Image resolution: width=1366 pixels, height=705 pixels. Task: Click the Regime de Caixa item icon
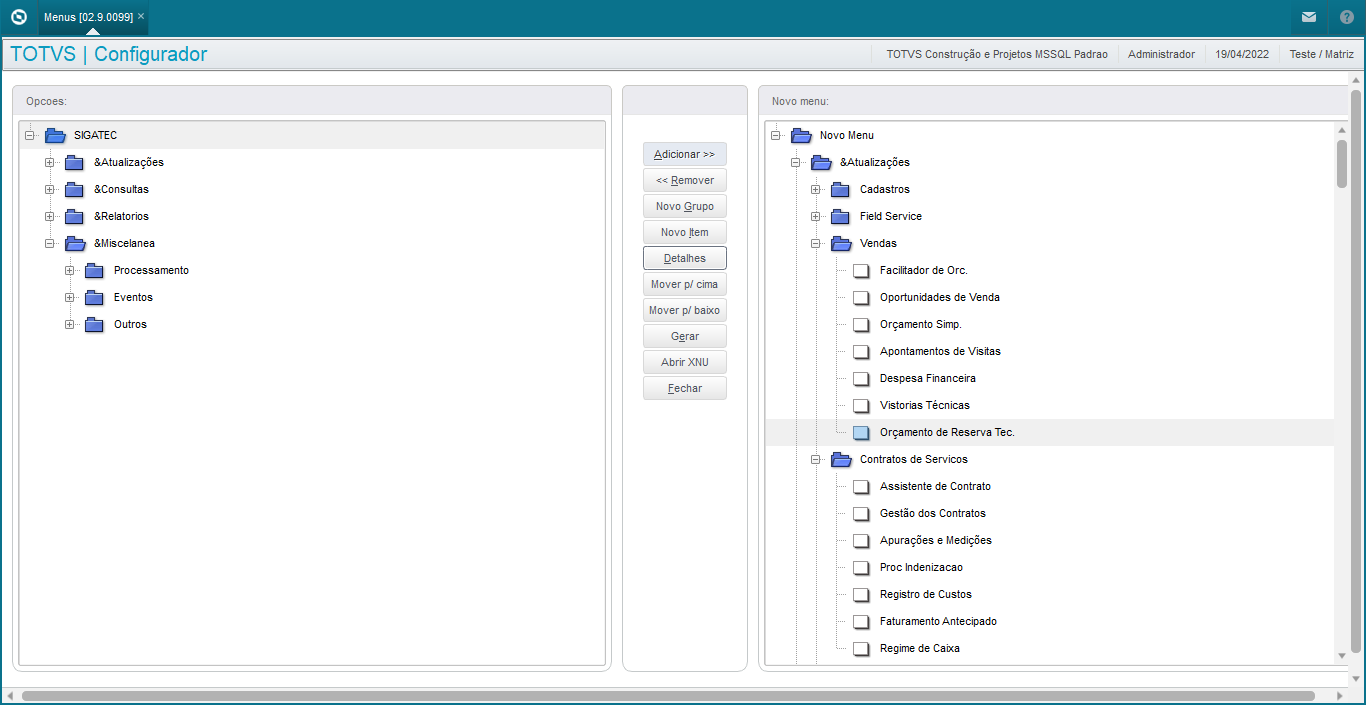(x=861, y=648)
